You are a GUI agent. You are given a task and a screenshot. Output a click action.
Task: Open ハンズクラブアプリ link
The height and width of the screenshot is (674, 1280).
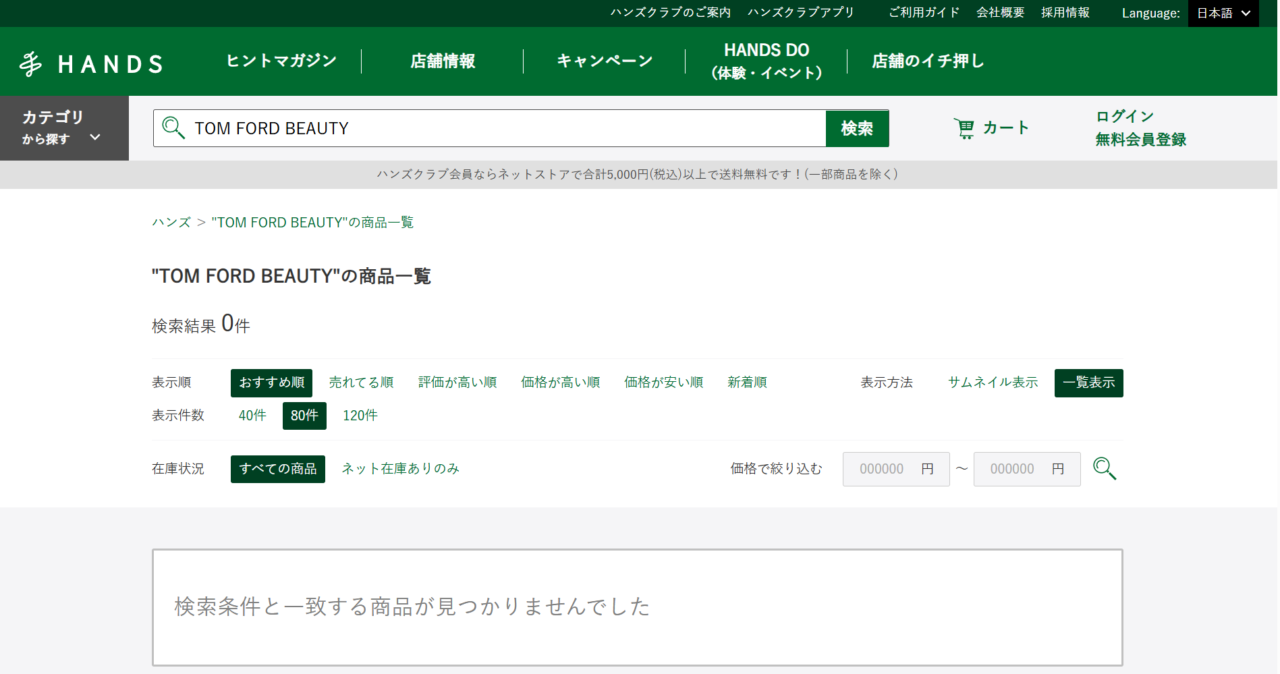[x=801, y=13]
